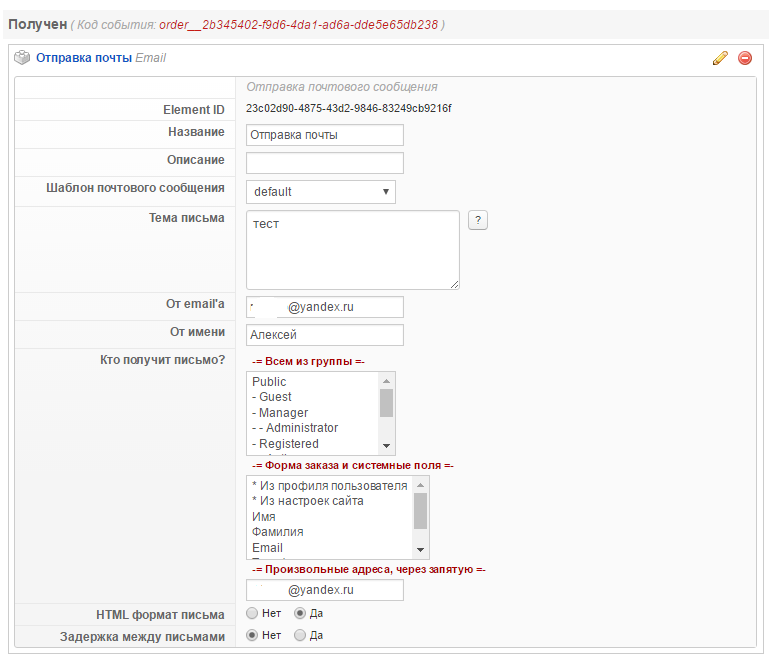Select Да for HTML формат письма

point(300,613)
